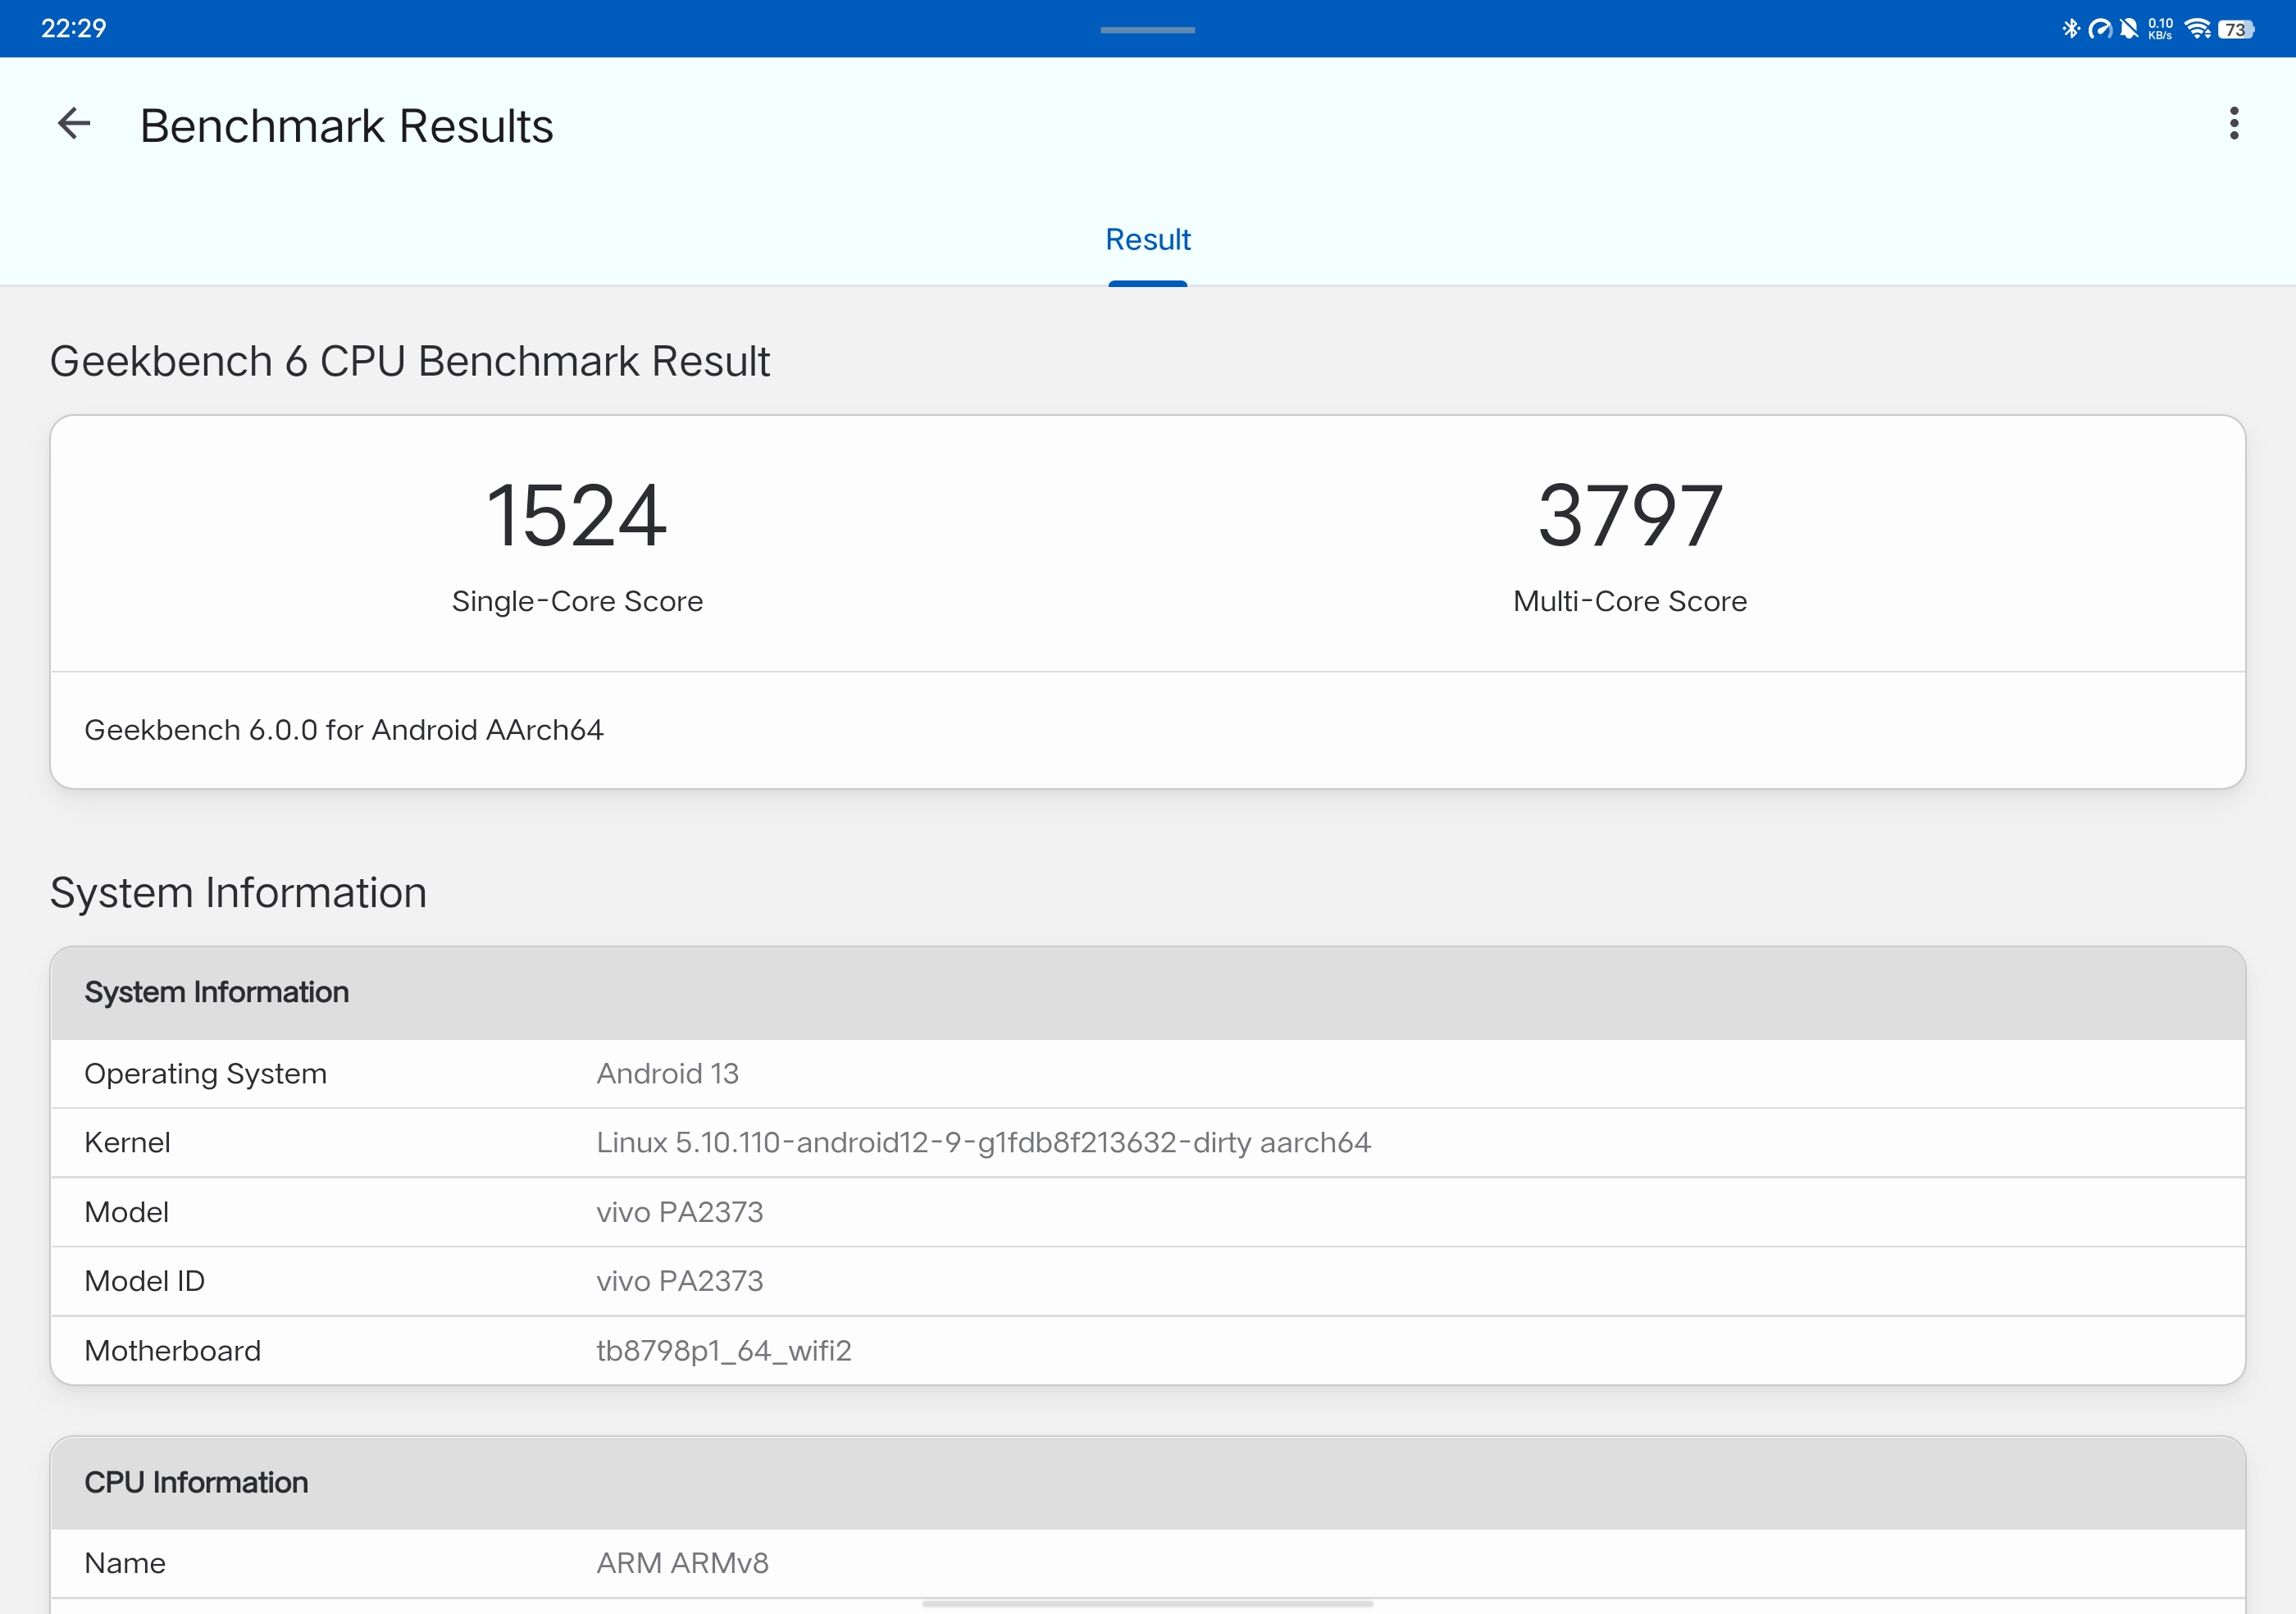Click Geekbench 6.0.0 for Android AArch64 text
2296x1614 pixels.
tap(344, 730)
